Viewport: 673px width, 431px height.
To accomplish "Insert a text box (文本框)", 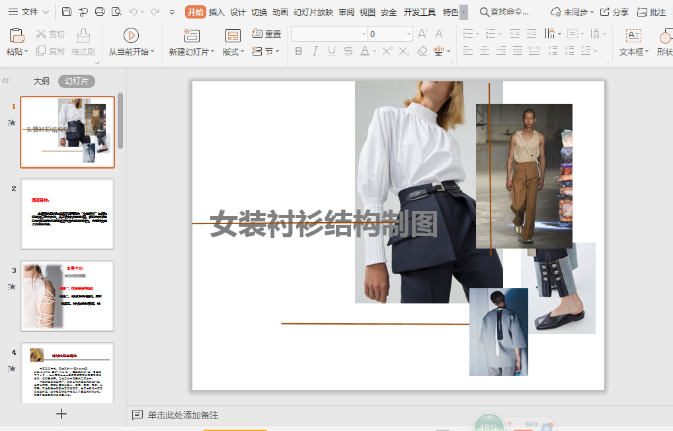I will click(632, 36).
